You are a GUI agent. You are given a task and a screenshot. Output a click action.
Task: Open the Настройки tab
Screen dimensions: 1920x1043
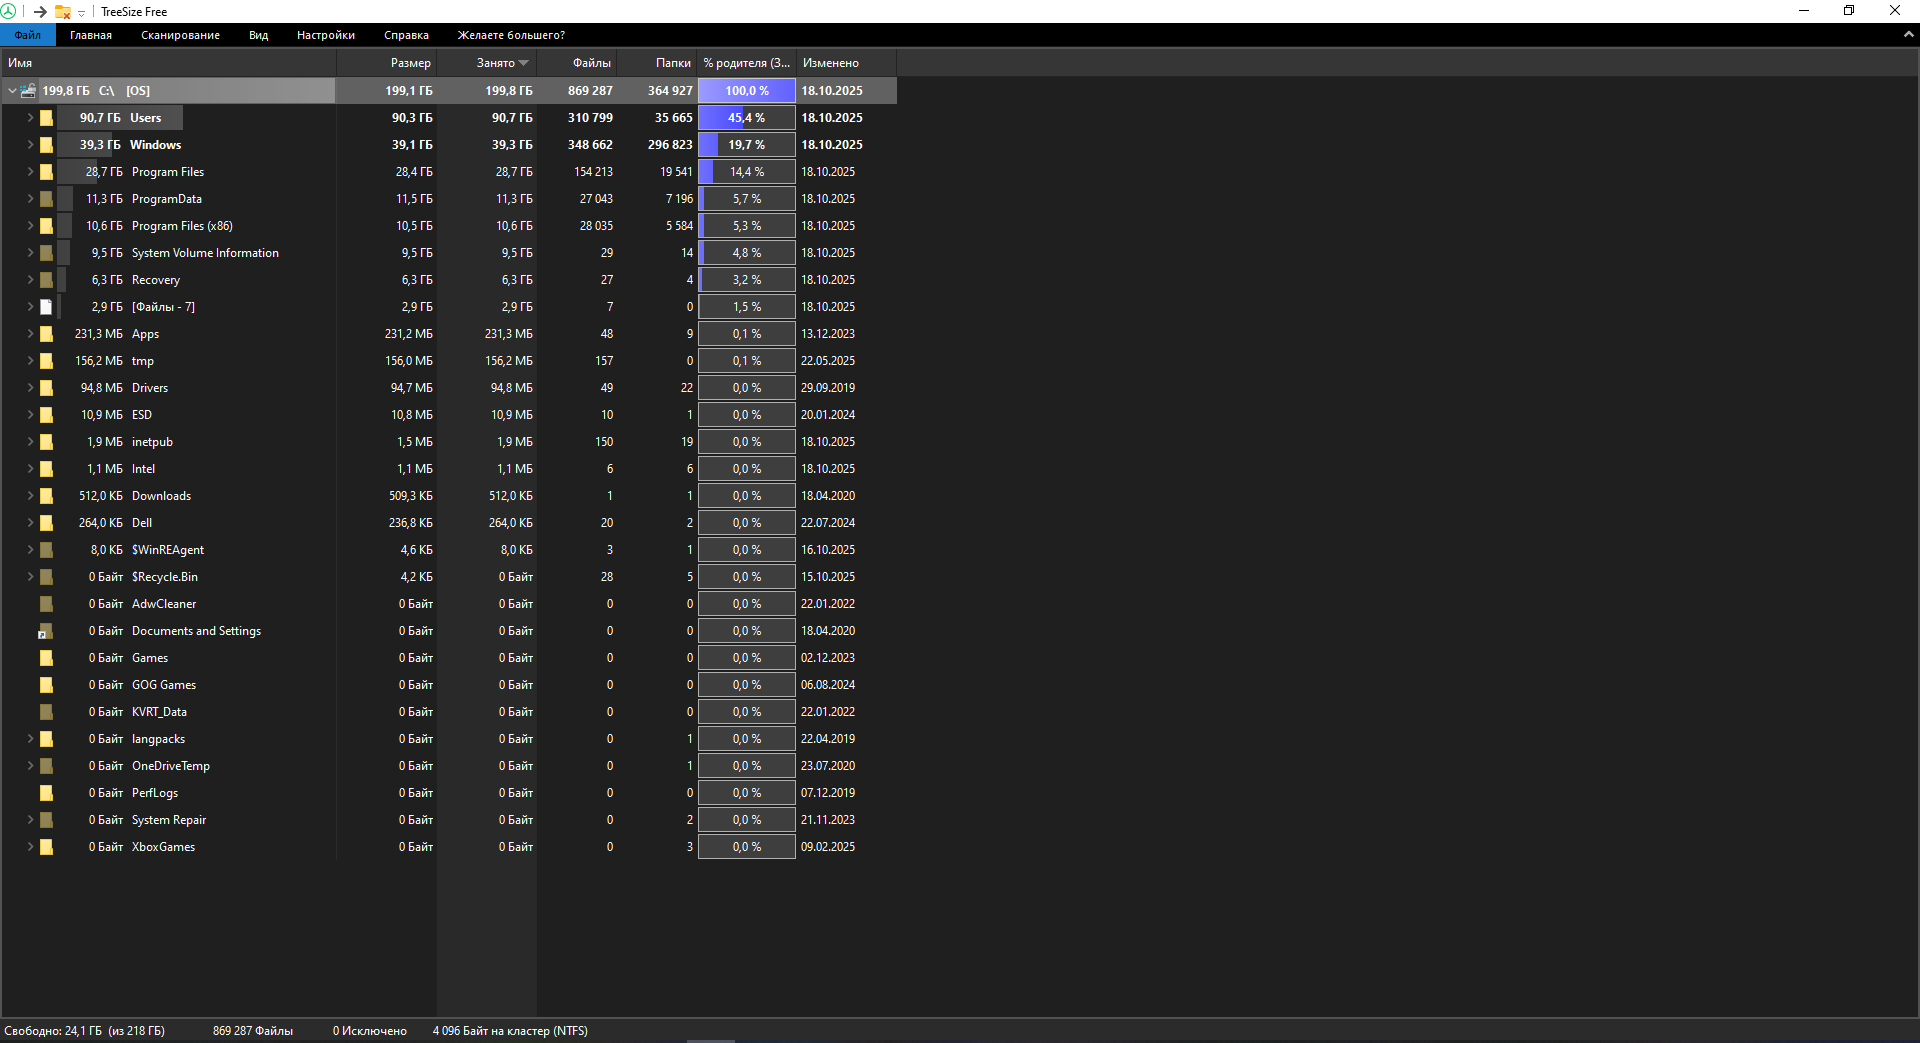pos(326,35)
